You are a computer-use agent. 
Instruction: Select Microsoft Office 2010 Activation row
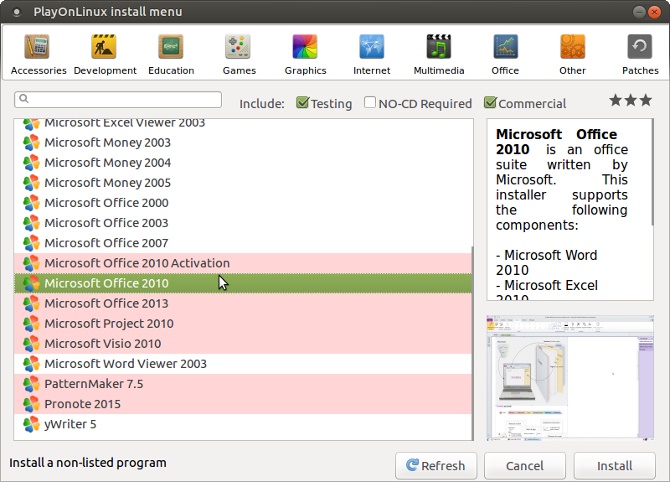pos(243,263)
